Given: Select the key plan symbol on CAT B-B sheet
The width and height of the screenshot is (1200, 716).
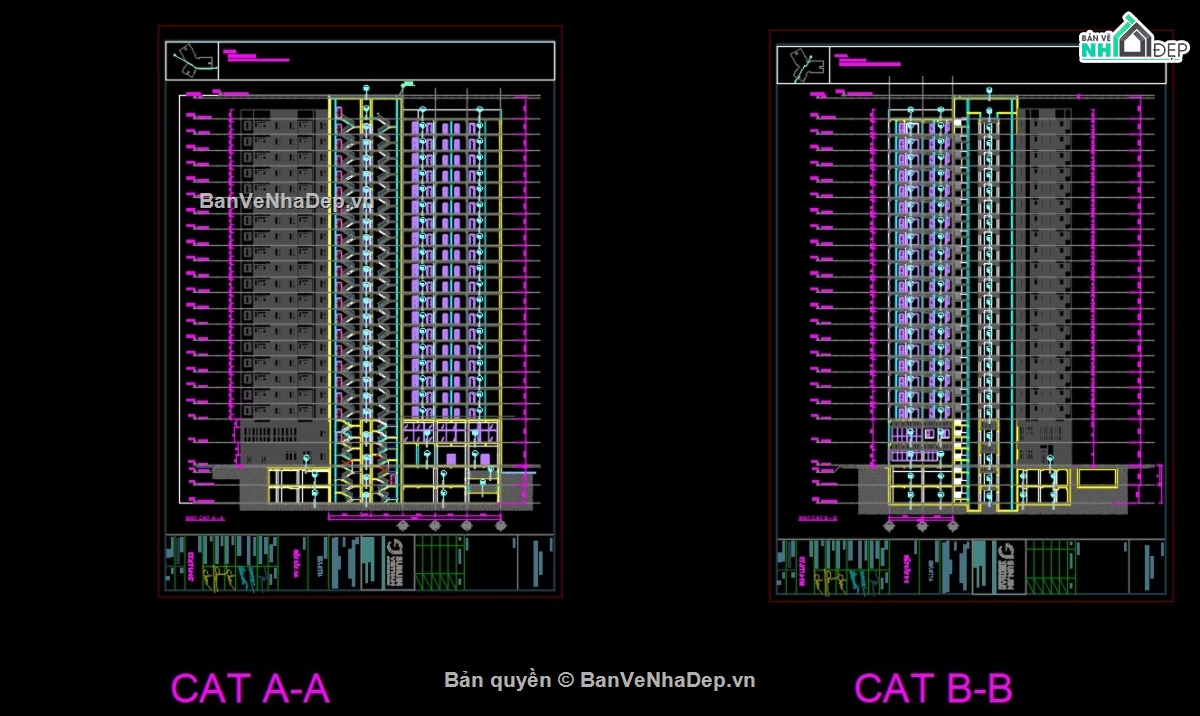Looking at the screenshot, I should (804, 65).
